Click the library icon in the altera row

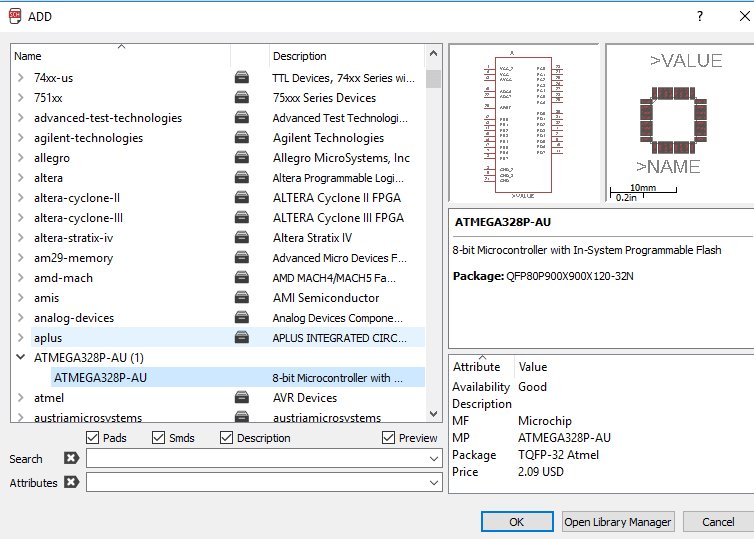[241, 178]
